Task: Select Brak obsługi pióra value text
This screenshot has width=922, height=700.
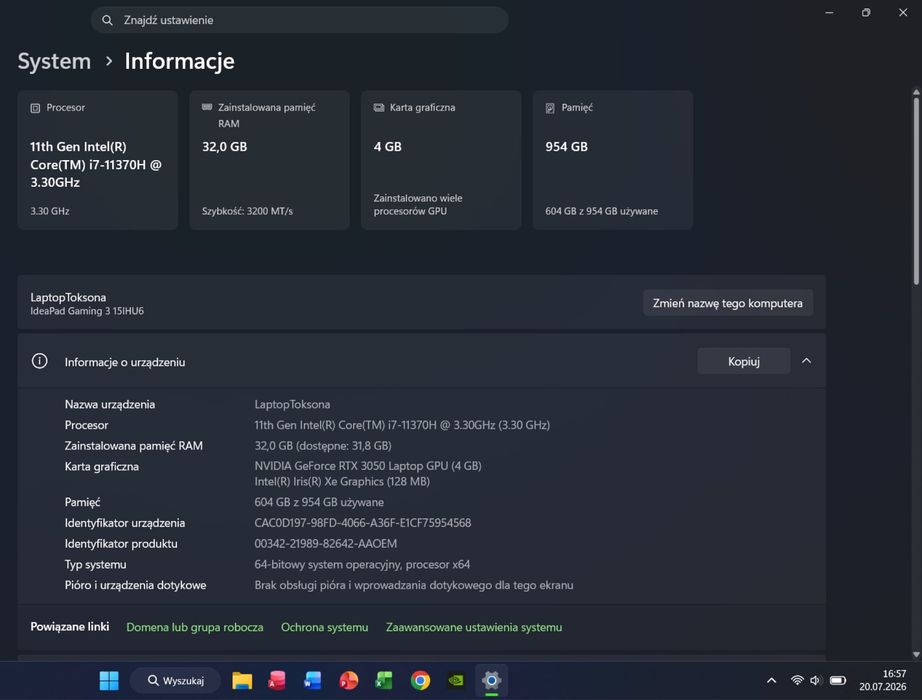Action: (414, 585)
